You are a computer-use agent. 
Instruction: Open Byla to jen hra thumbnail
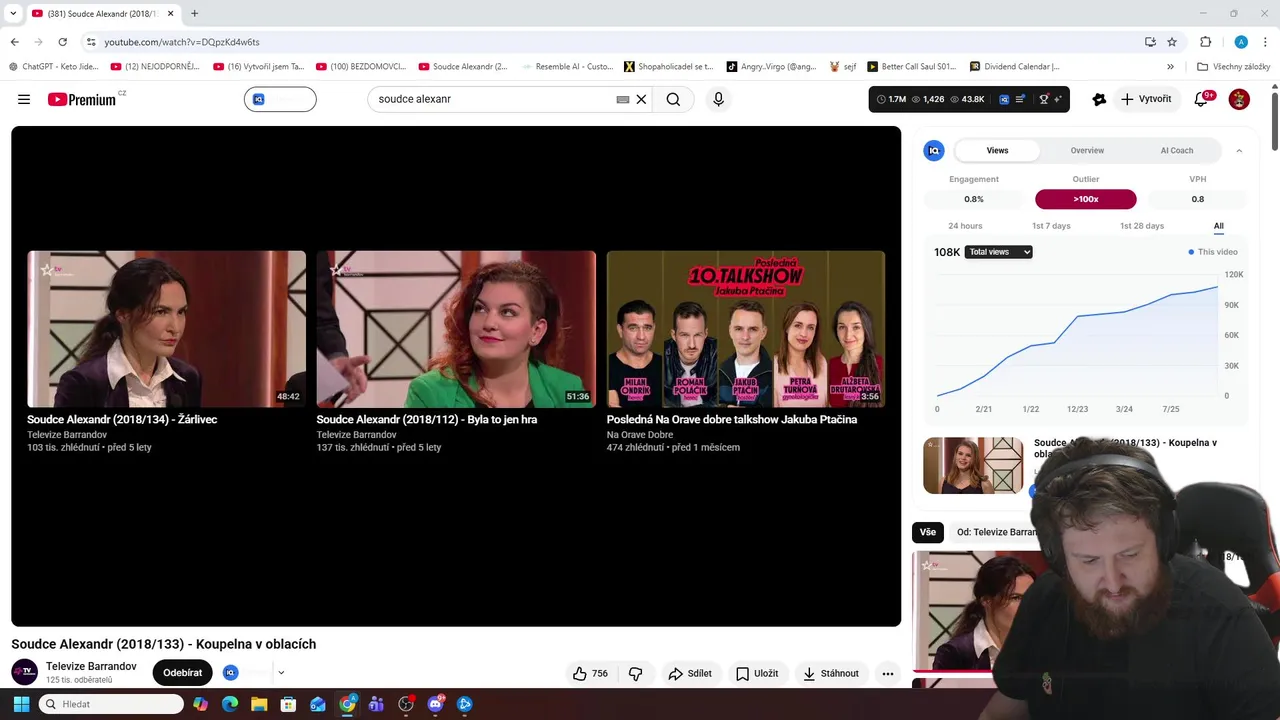click(x=456, y=329)
